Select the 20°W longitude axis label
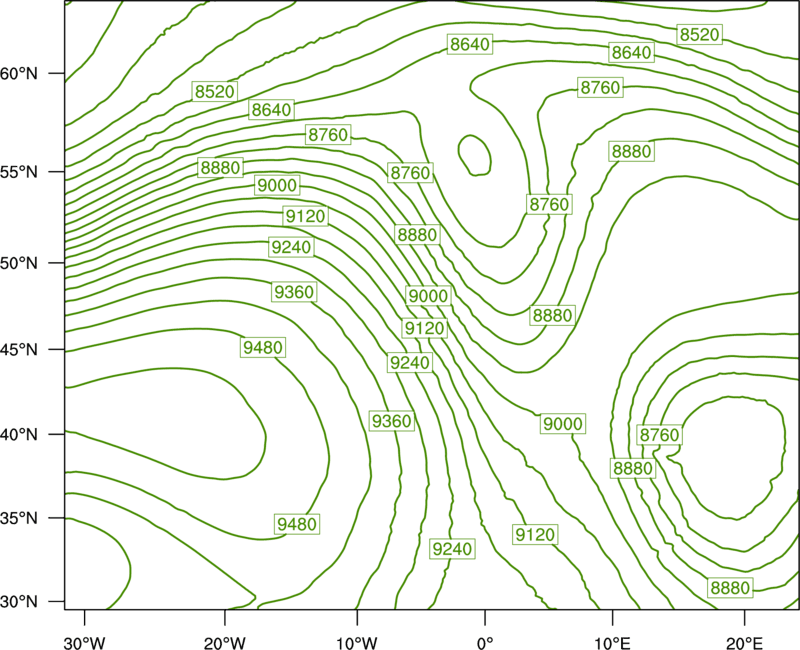 coord(225,642)
